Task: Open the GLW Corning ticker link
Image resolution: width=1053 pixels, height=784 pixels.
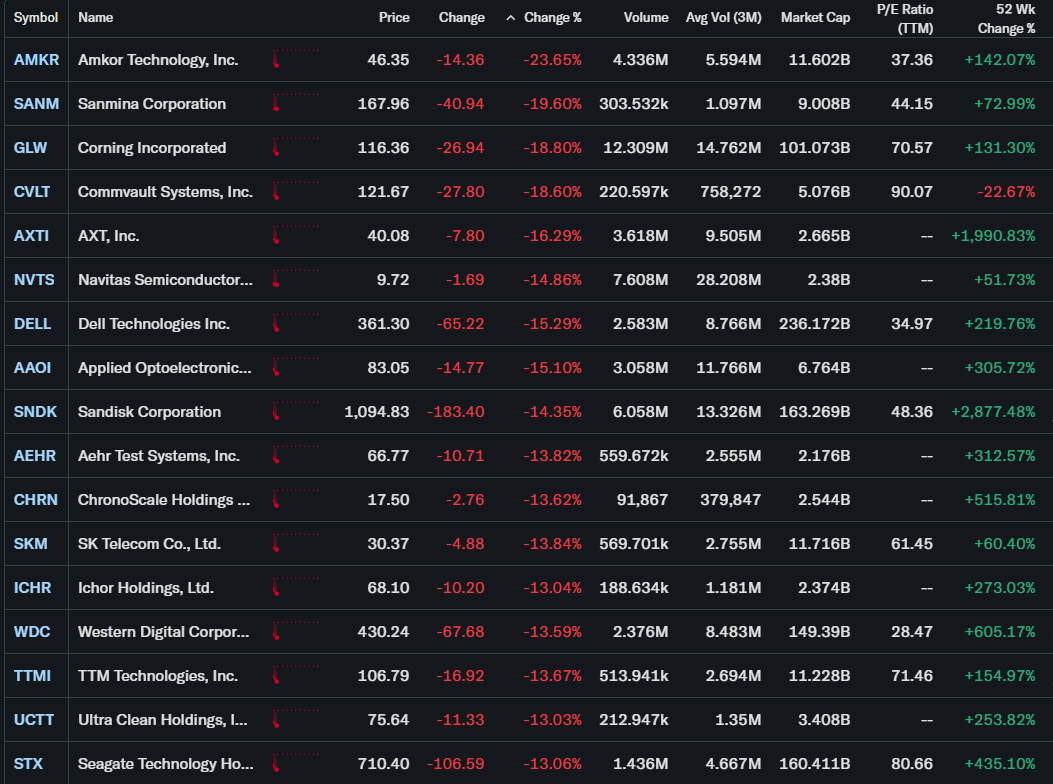Action: coord(30,148)
